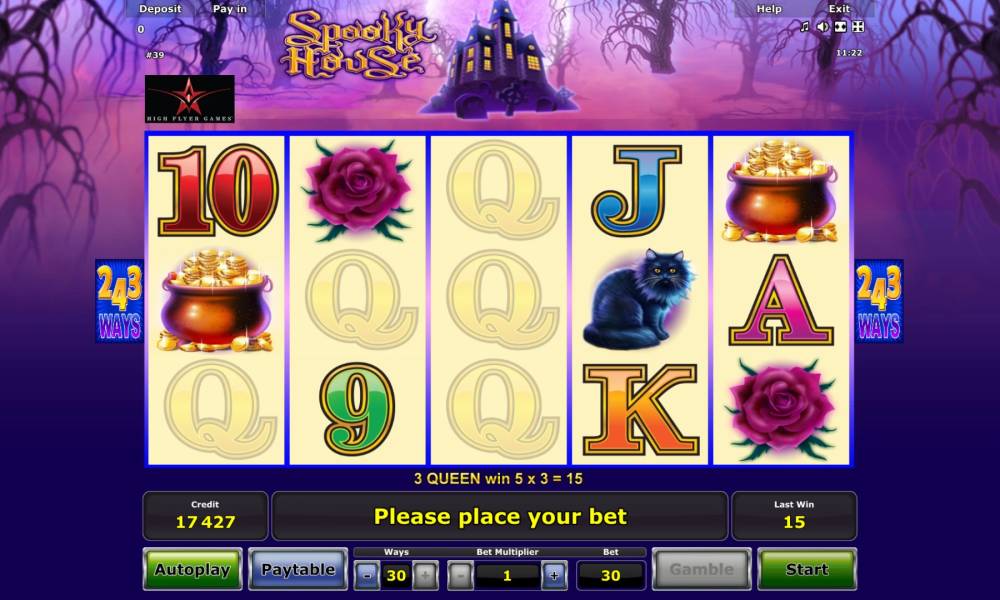The image size is (1000, 600).
Task: Start Autoplay mode
Action: click(192, 569)
